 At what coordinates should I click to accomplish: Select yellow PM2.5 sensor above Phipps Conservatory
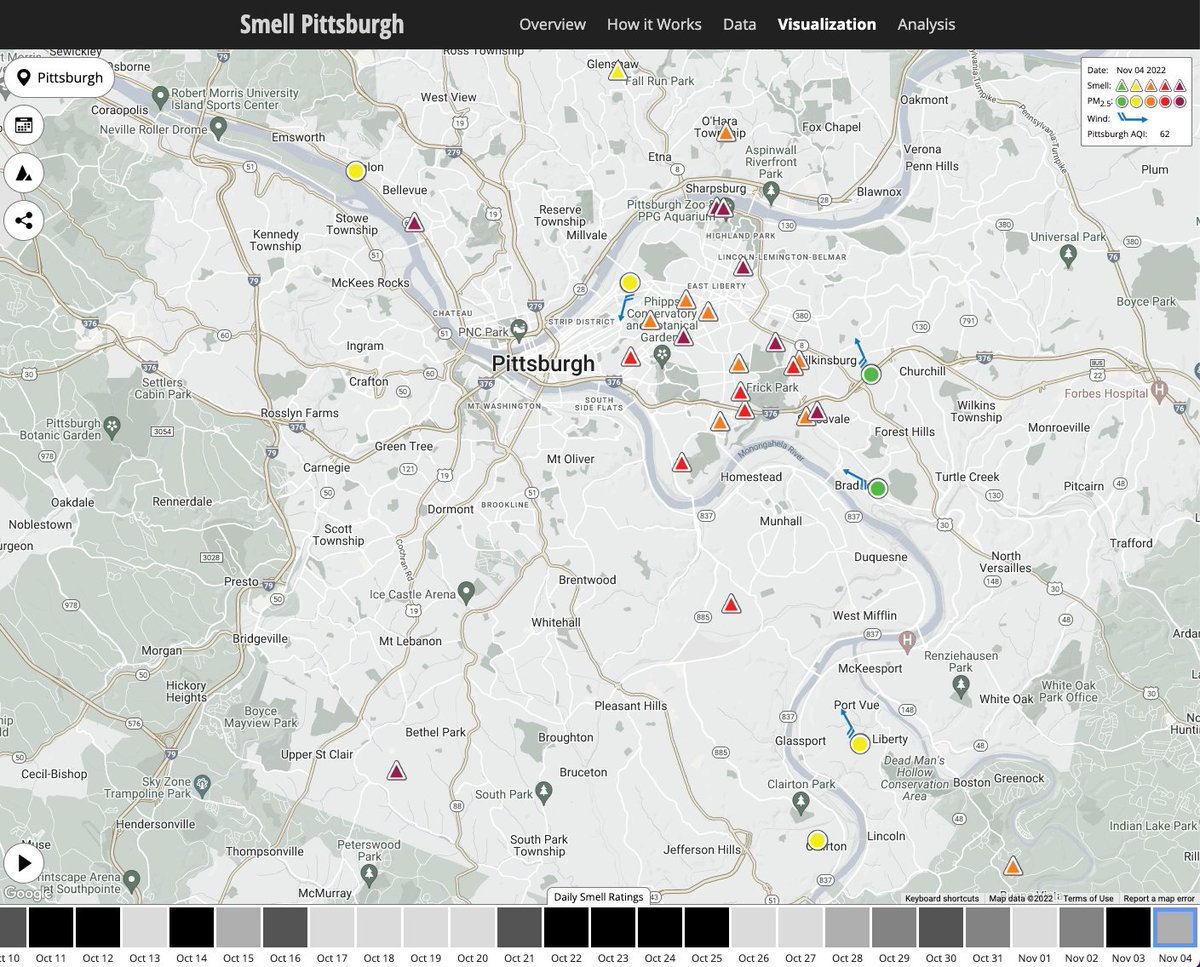pos(629,283)
